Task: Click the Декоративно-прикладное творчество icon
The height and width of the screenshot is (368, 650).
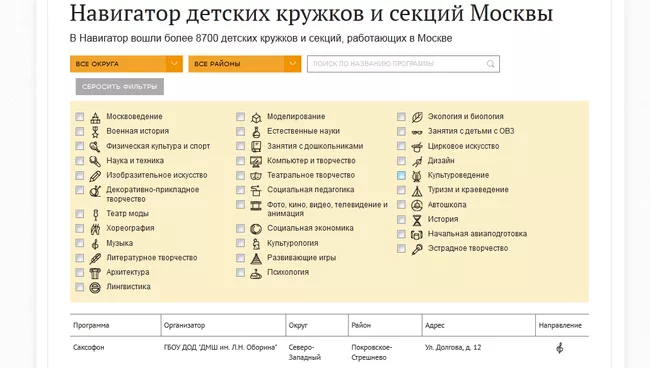Action: (x=95, y=191)
